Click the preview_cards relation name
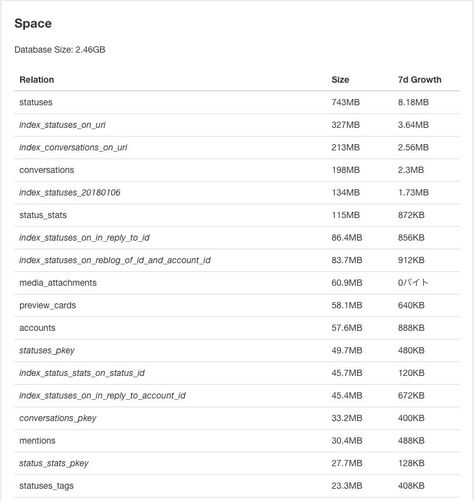The image size is (474, 500). pyautogui.click(x=48, y=305)
